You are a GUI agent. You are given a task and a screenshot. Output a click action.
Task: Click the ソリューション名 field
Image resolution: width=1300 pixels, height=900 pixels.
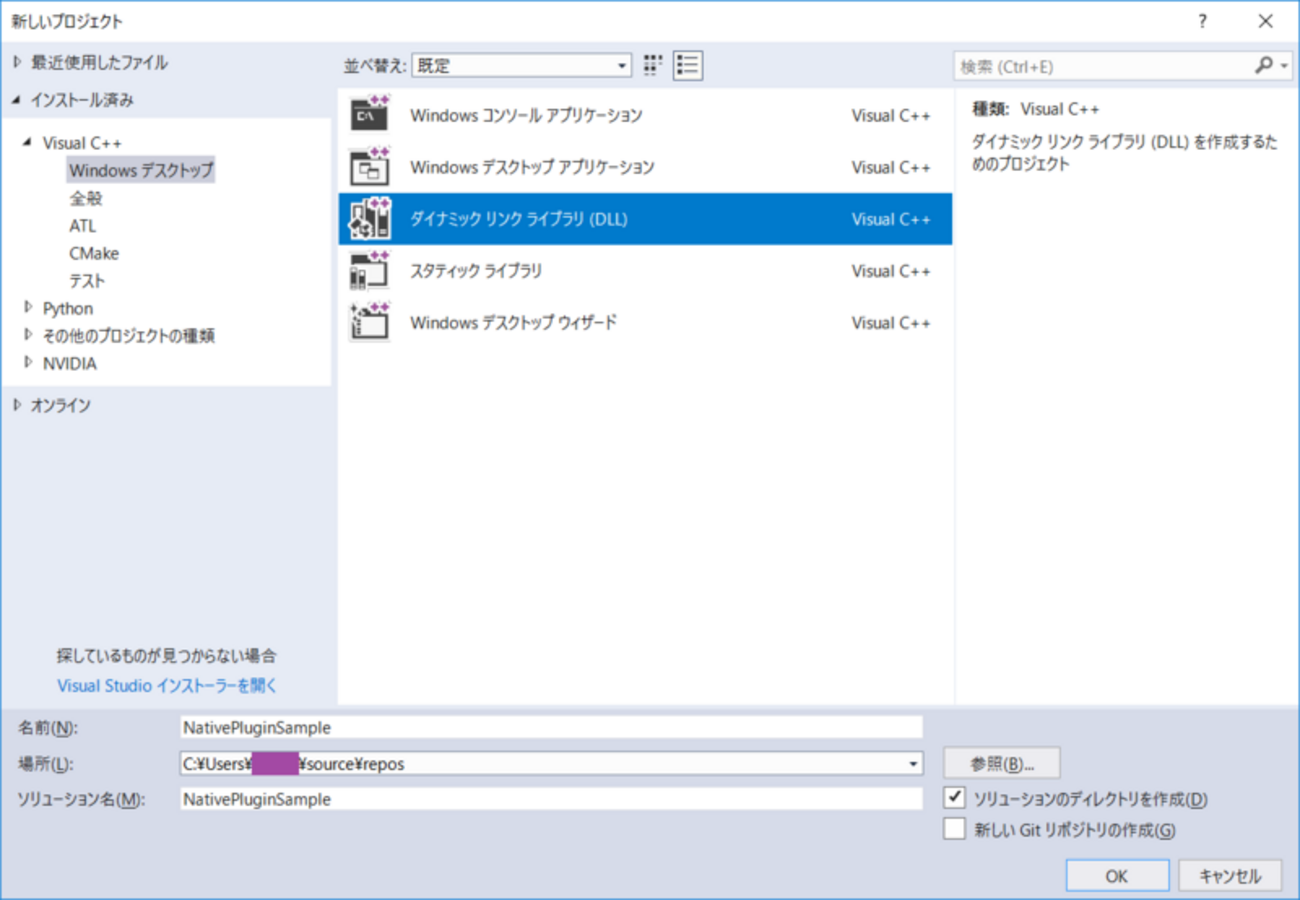[x=551, y=799]
